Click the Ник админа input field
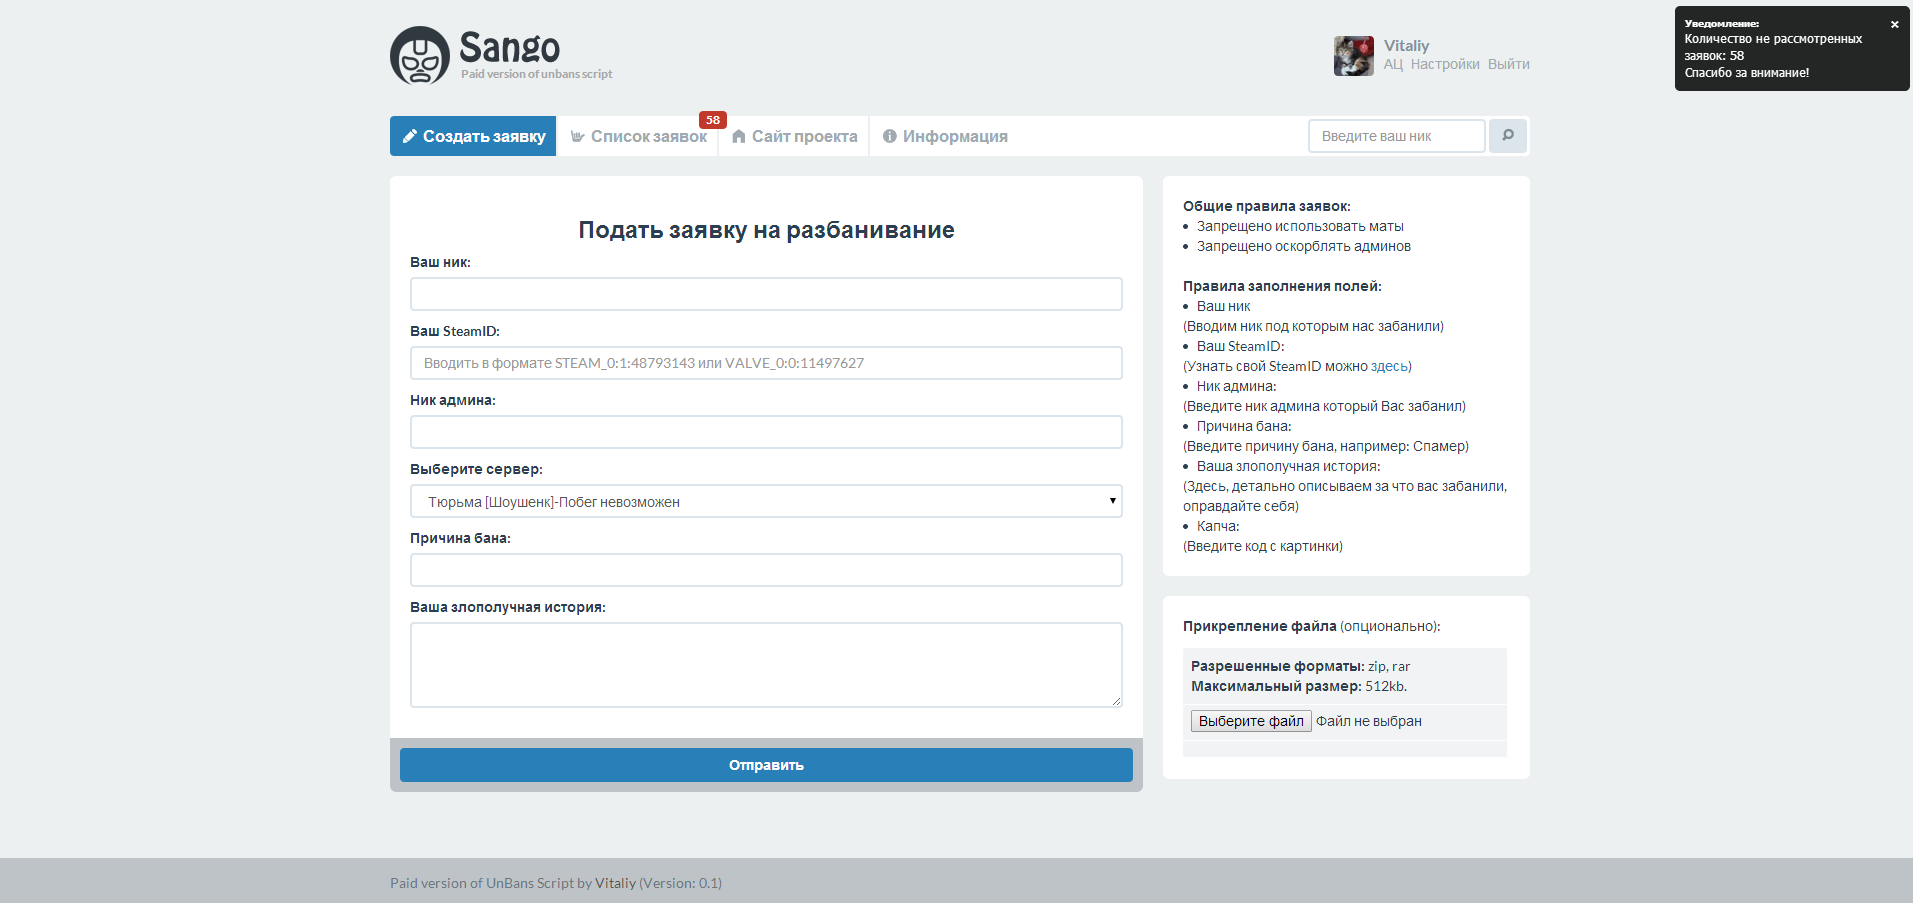The width and height of the screenshot is (1913, 903). (x=766, y=432)
